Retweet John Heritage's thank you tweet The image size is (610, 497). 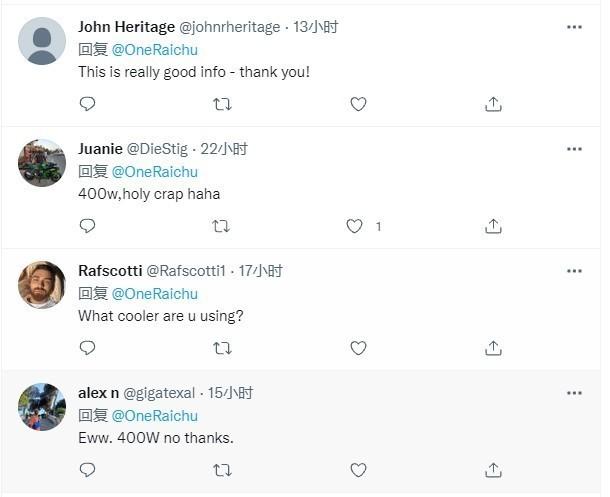click(222, 104)
